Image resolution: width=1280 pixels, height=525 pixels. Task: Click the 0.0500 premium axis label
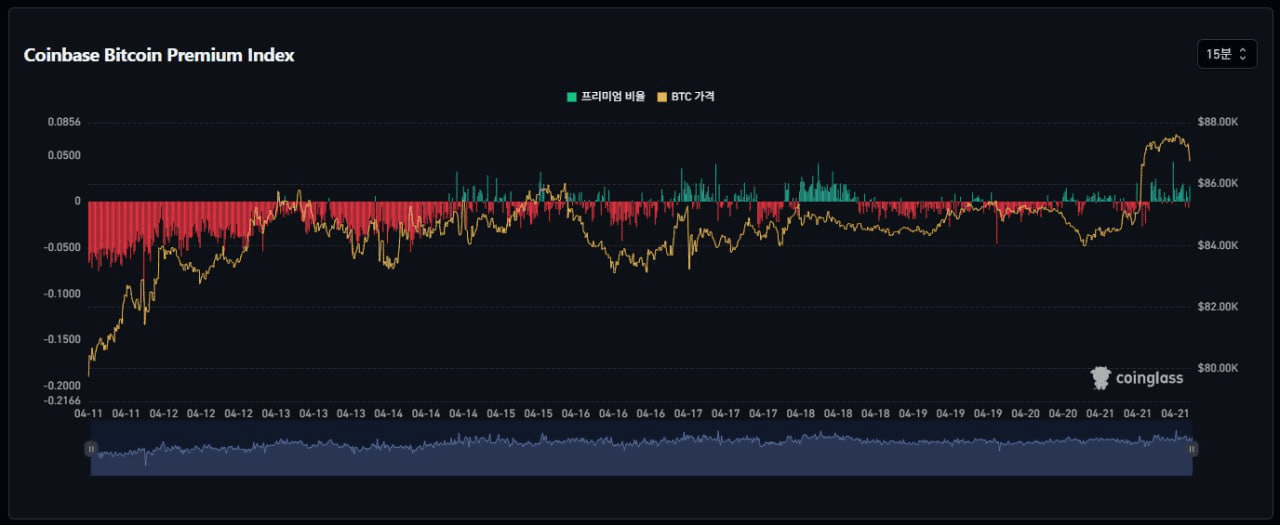coord(64,155)
